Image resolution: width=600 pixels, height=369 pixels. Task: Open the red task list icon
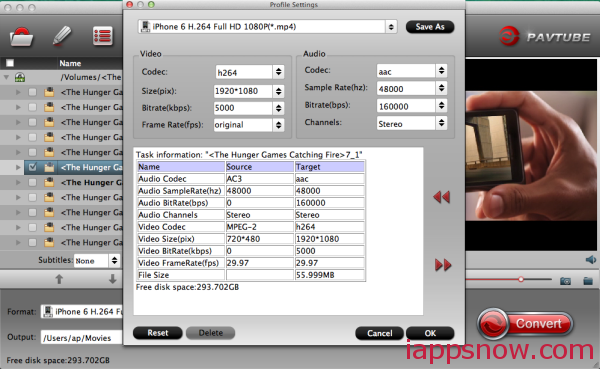coord(103,37)
